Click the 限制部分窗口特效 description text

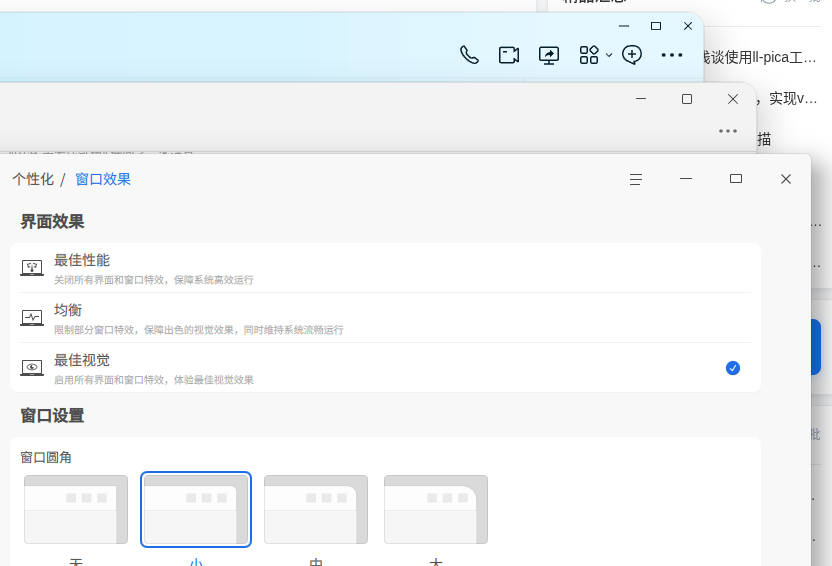click(198, 330)
